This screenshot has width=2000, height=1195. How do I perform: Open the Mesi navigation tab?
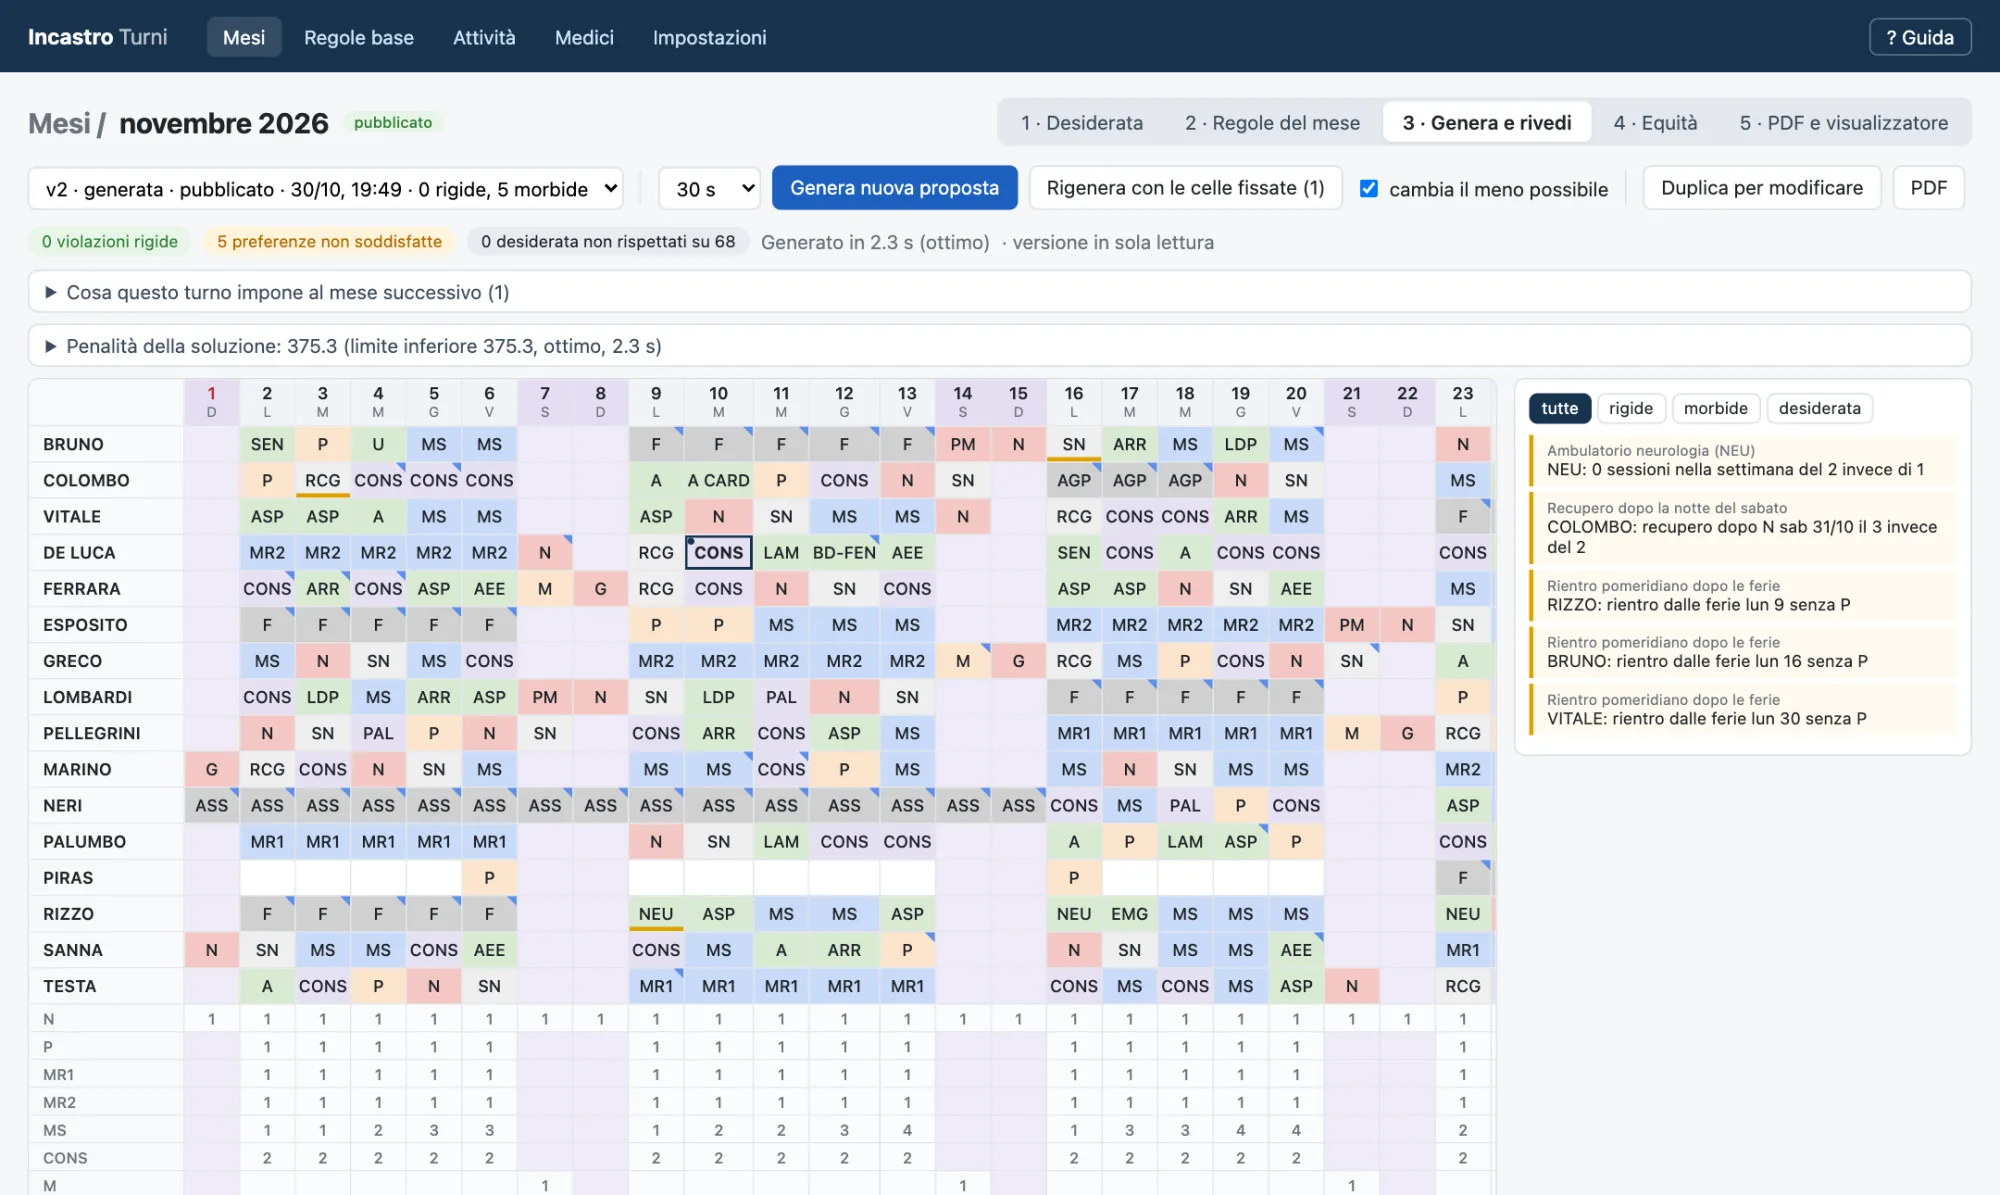(x=244, y=37)
